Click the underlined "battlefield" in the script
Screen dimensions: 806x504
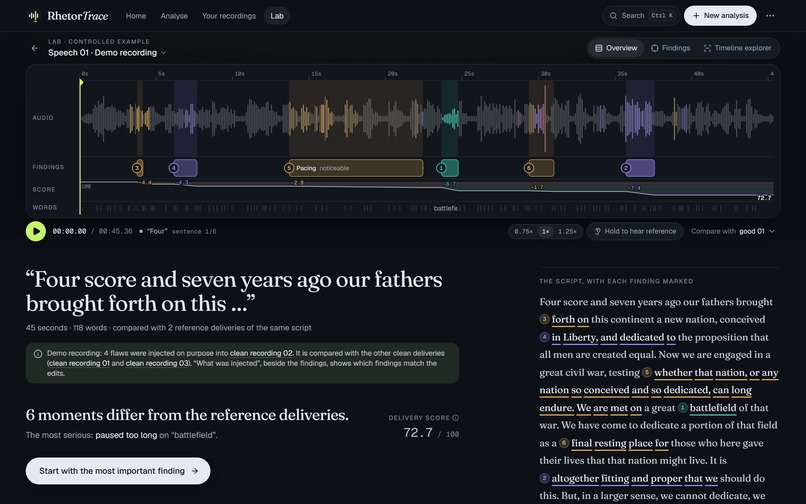coord(713,408)
